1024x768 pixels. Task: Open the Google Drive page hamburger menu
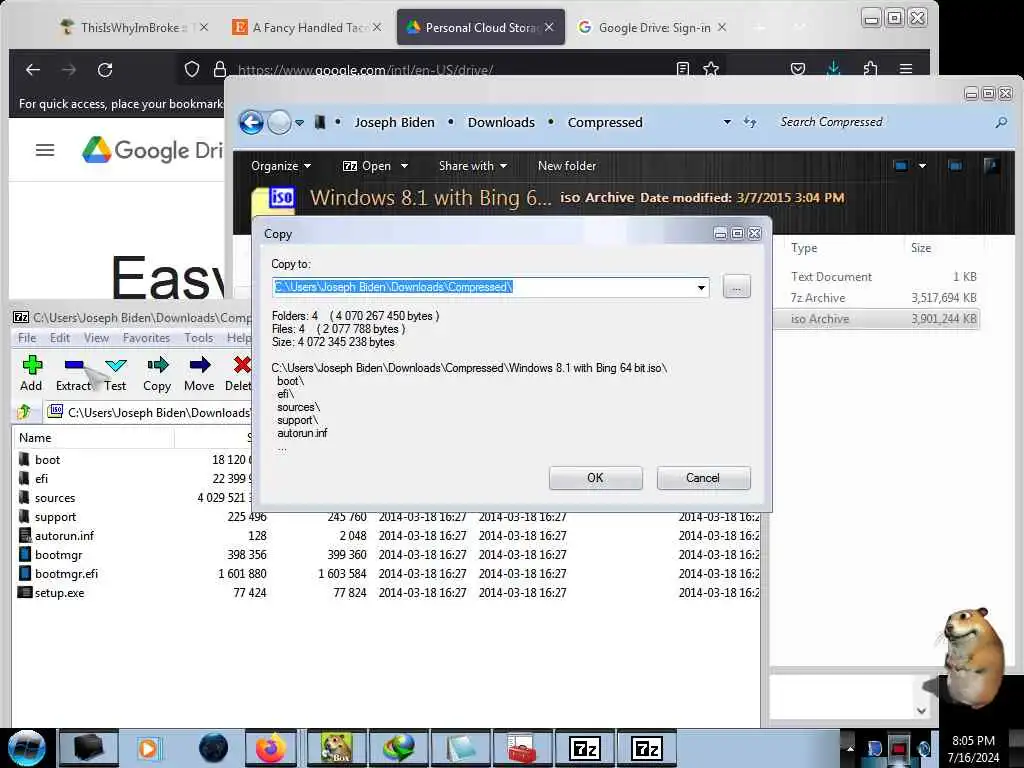click(x=45, y=150)
